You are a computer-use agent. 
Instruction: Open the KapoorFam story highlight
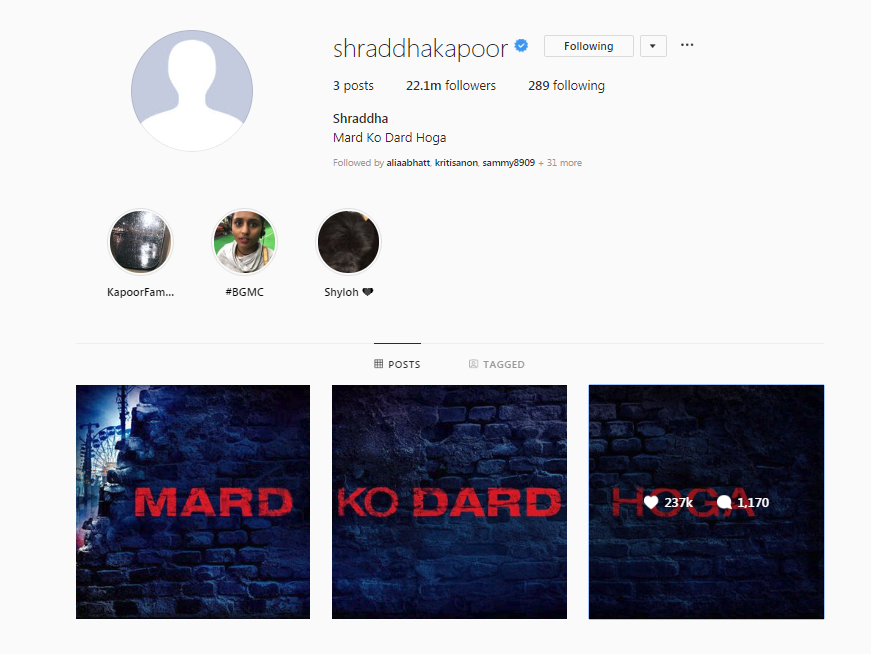[x=141, y=242]
